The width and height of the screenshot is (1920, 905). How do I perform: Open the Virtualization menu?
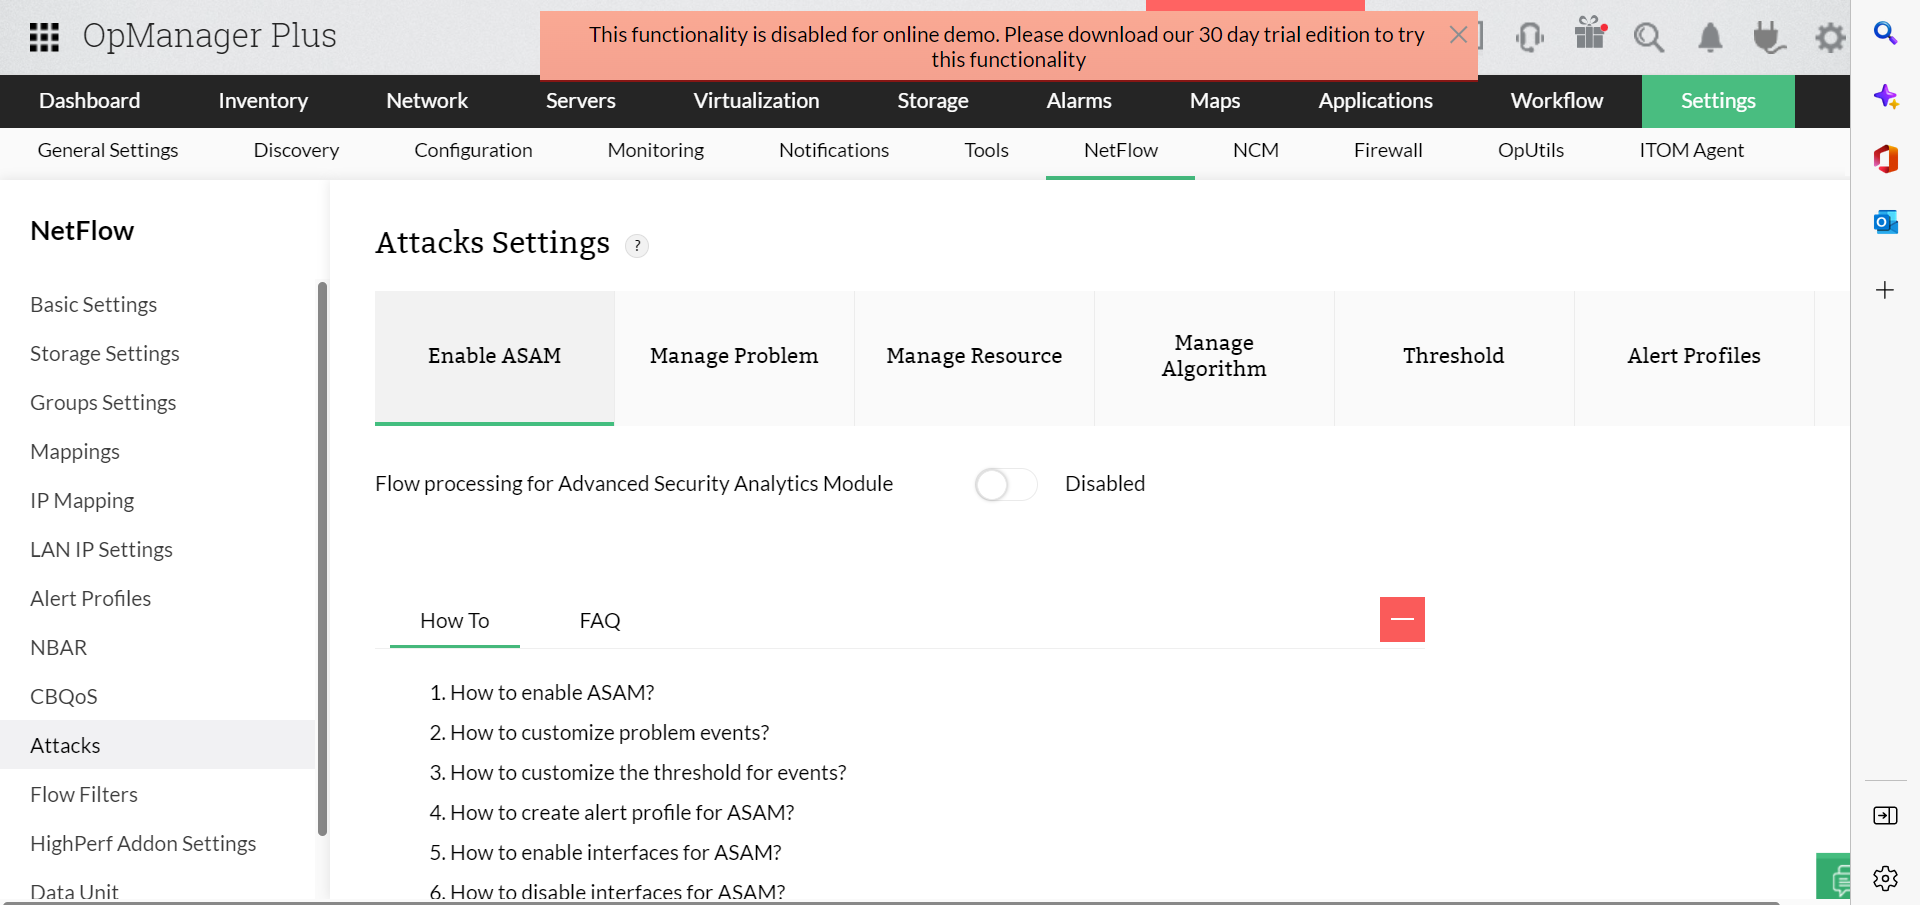point(756,101)
